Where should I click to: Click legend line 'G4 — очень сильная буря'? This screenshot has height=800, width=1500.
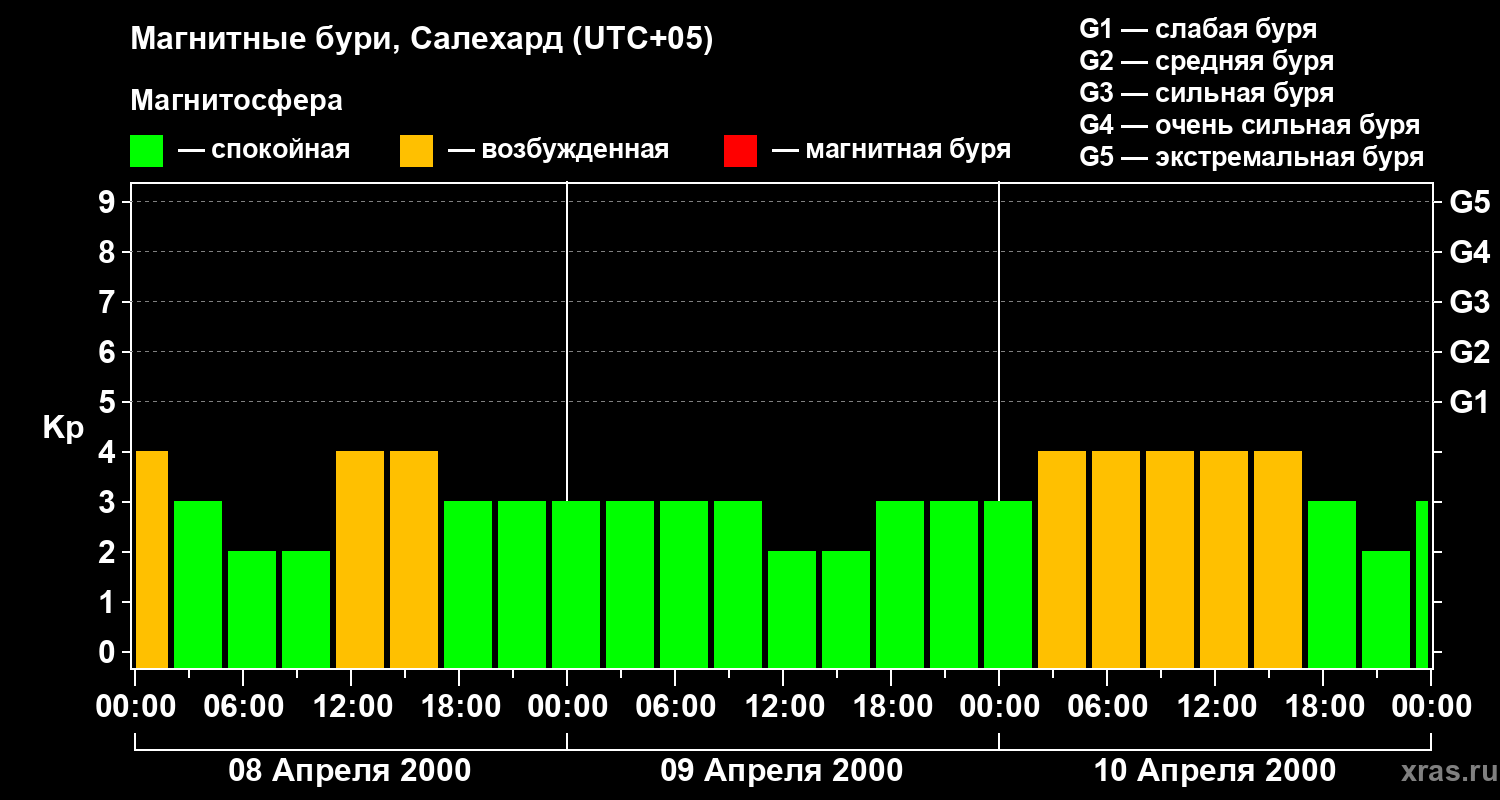click(1250, 125)
